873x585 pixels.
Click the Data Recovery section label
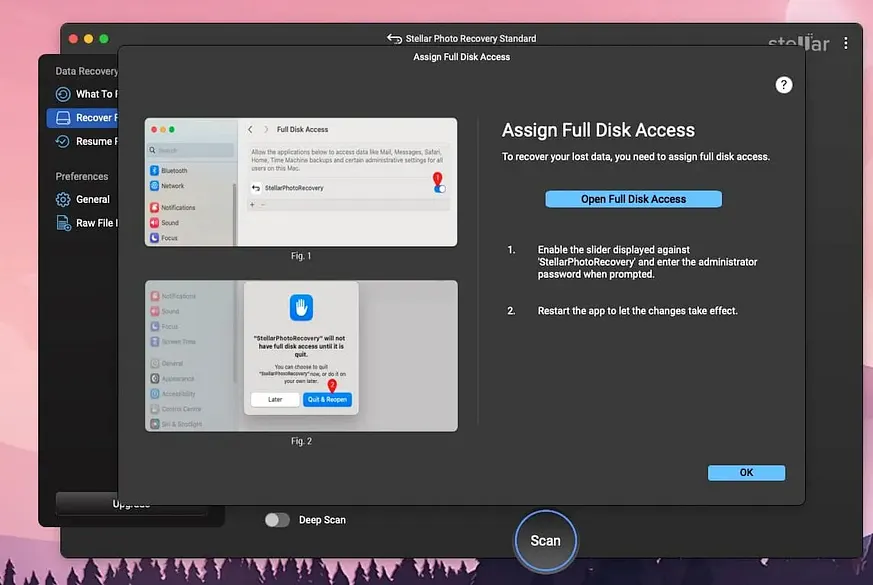[x=86, y=71]
